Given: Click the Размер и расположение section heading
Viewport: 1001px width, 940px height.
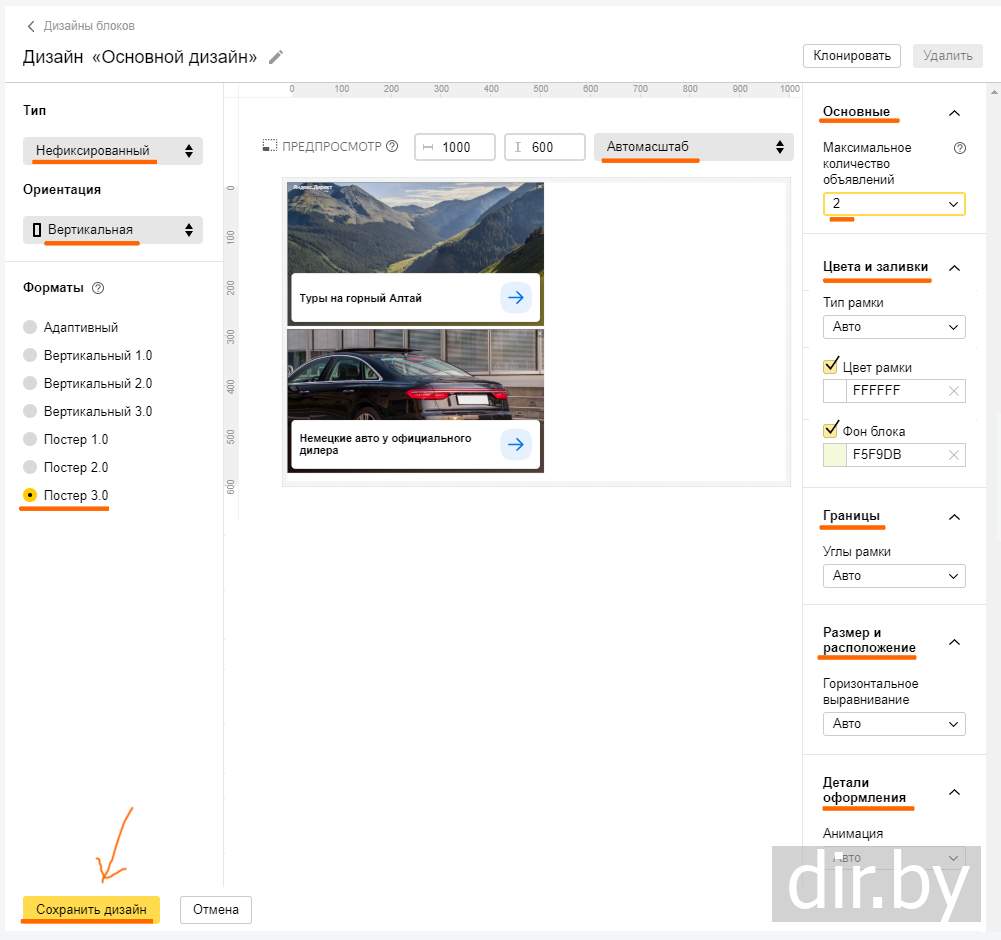Looking at the screenshot, I should (869, 640).
